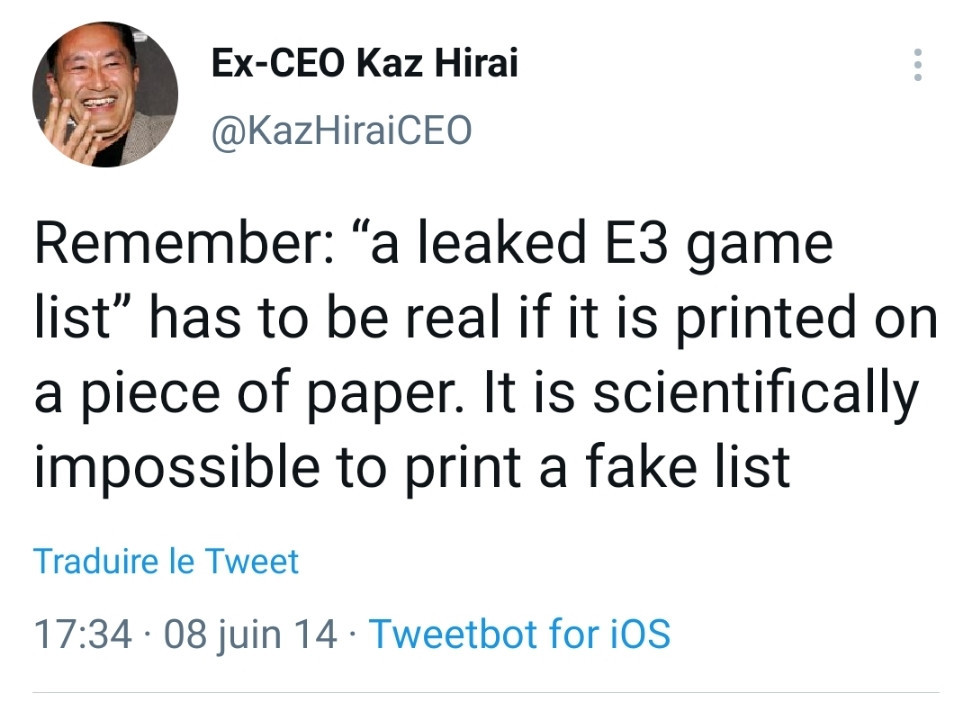Tap the "Traduire le Tweet" link
The image size is (971, 701).
pos(166,561)
